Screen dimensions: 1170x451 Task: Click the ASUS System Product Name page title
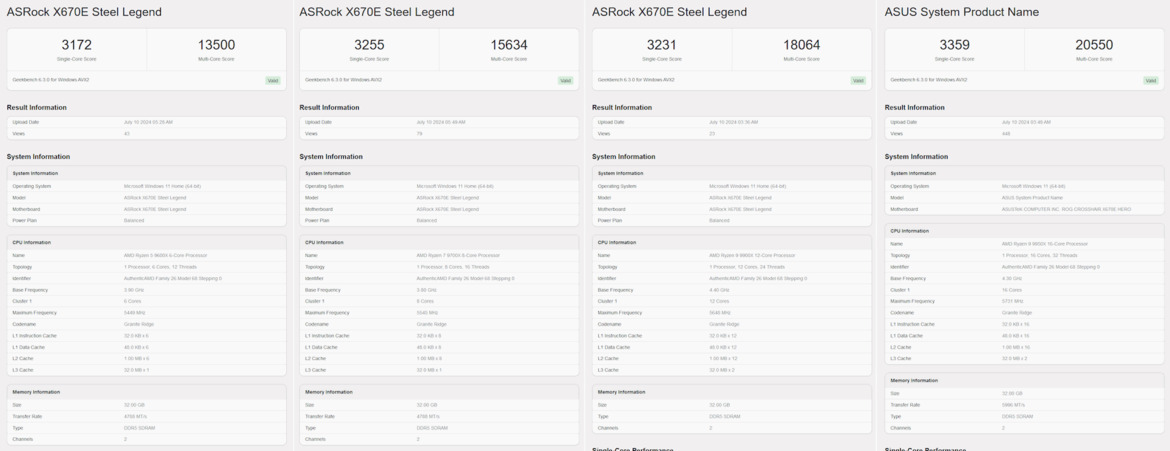[962, 12]
